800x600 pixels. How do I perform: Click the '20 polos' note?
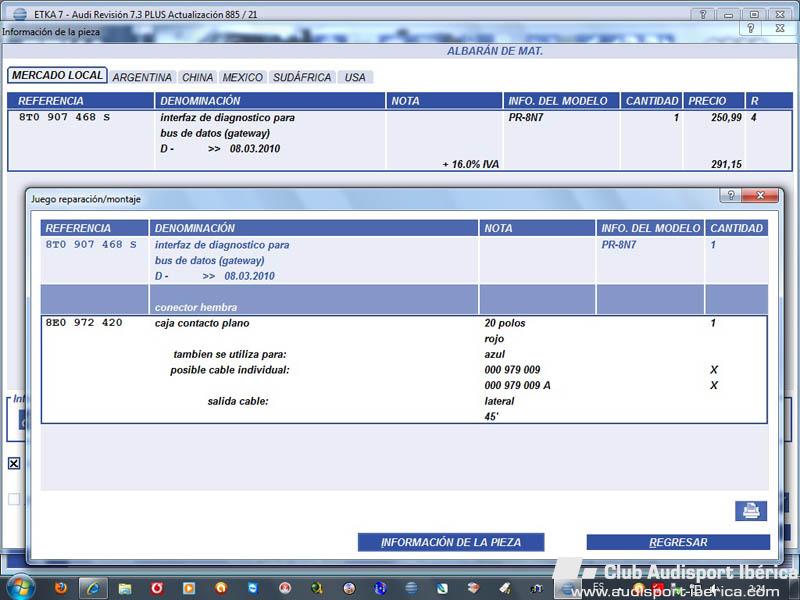(505, 323)
